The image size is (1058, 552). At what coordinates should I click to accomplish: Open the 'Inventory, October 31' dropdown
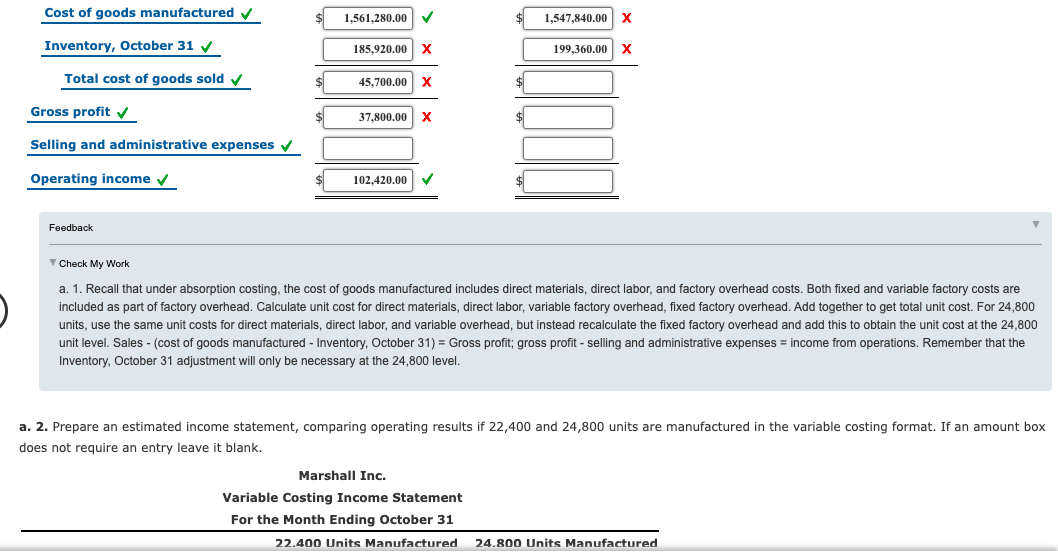(119, 46)
